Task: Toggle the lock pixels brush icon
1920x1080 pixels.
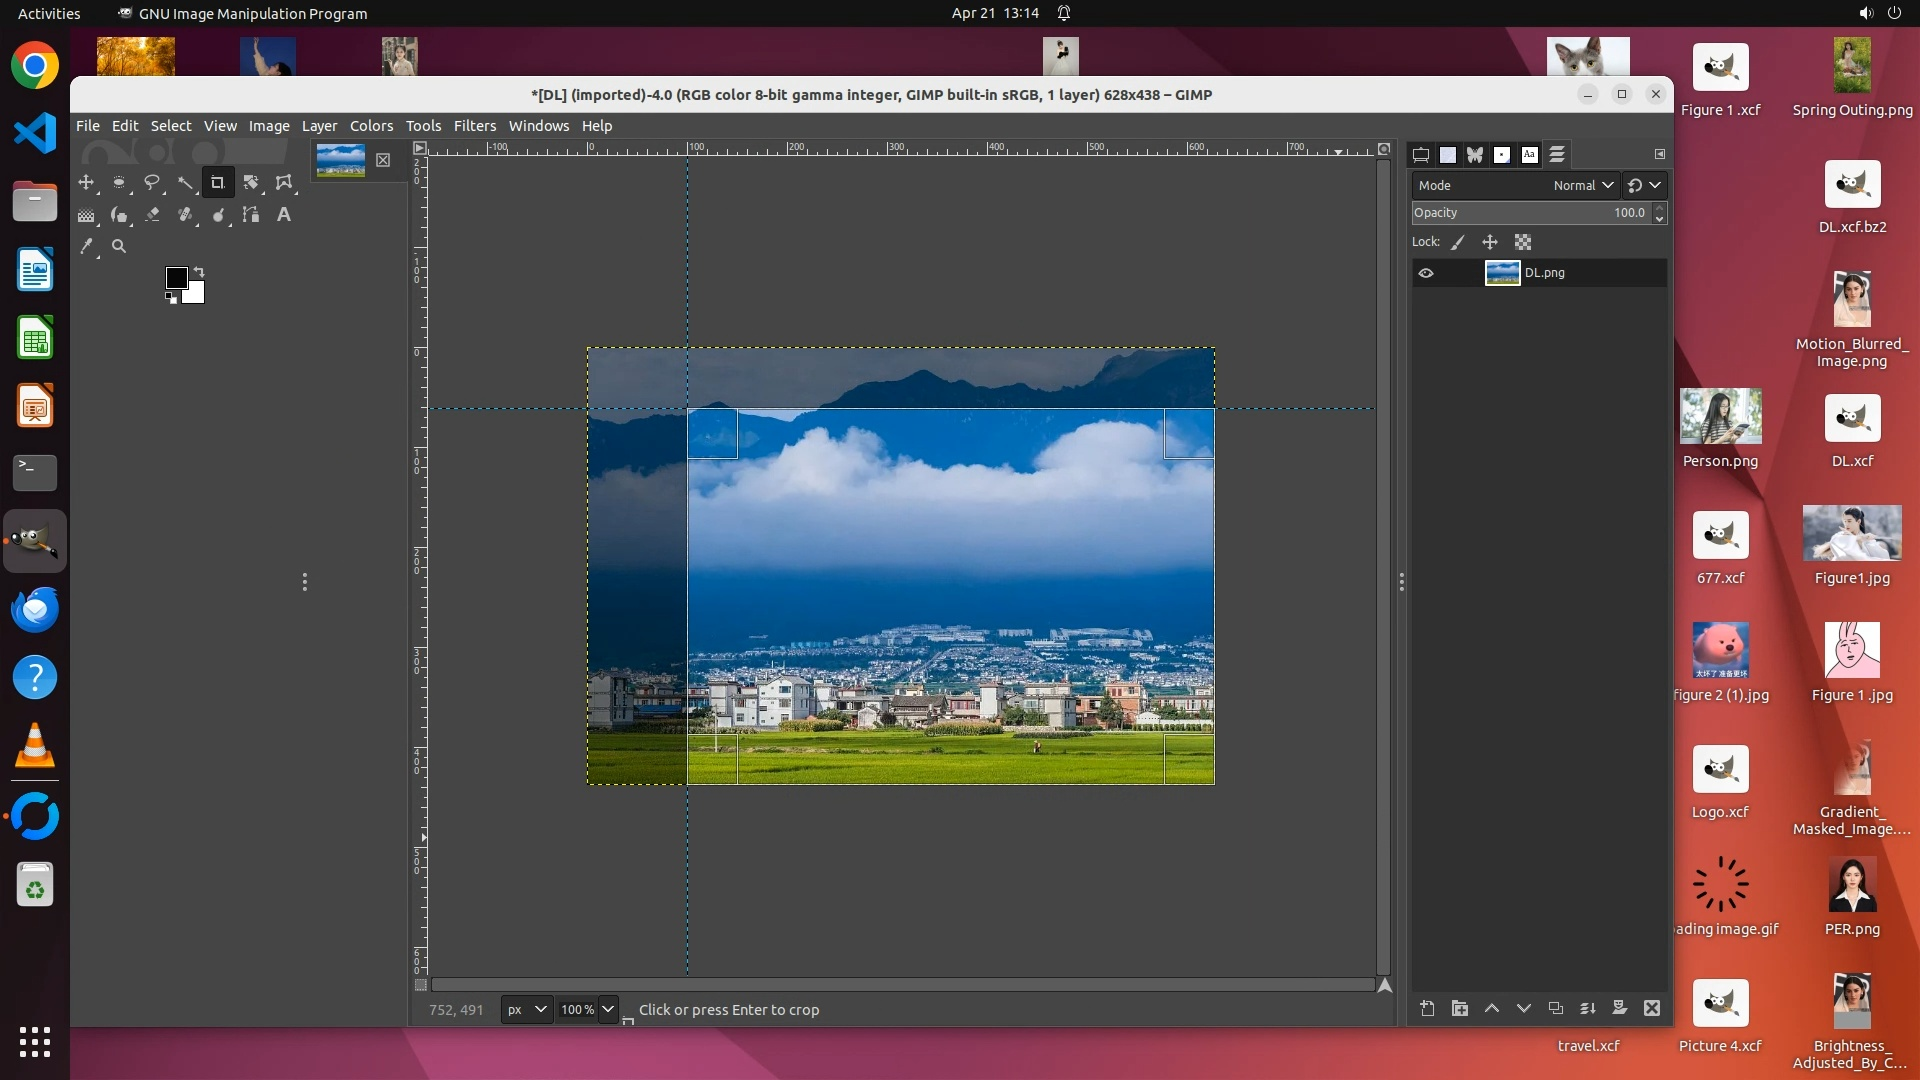Action: (1458, 242)
